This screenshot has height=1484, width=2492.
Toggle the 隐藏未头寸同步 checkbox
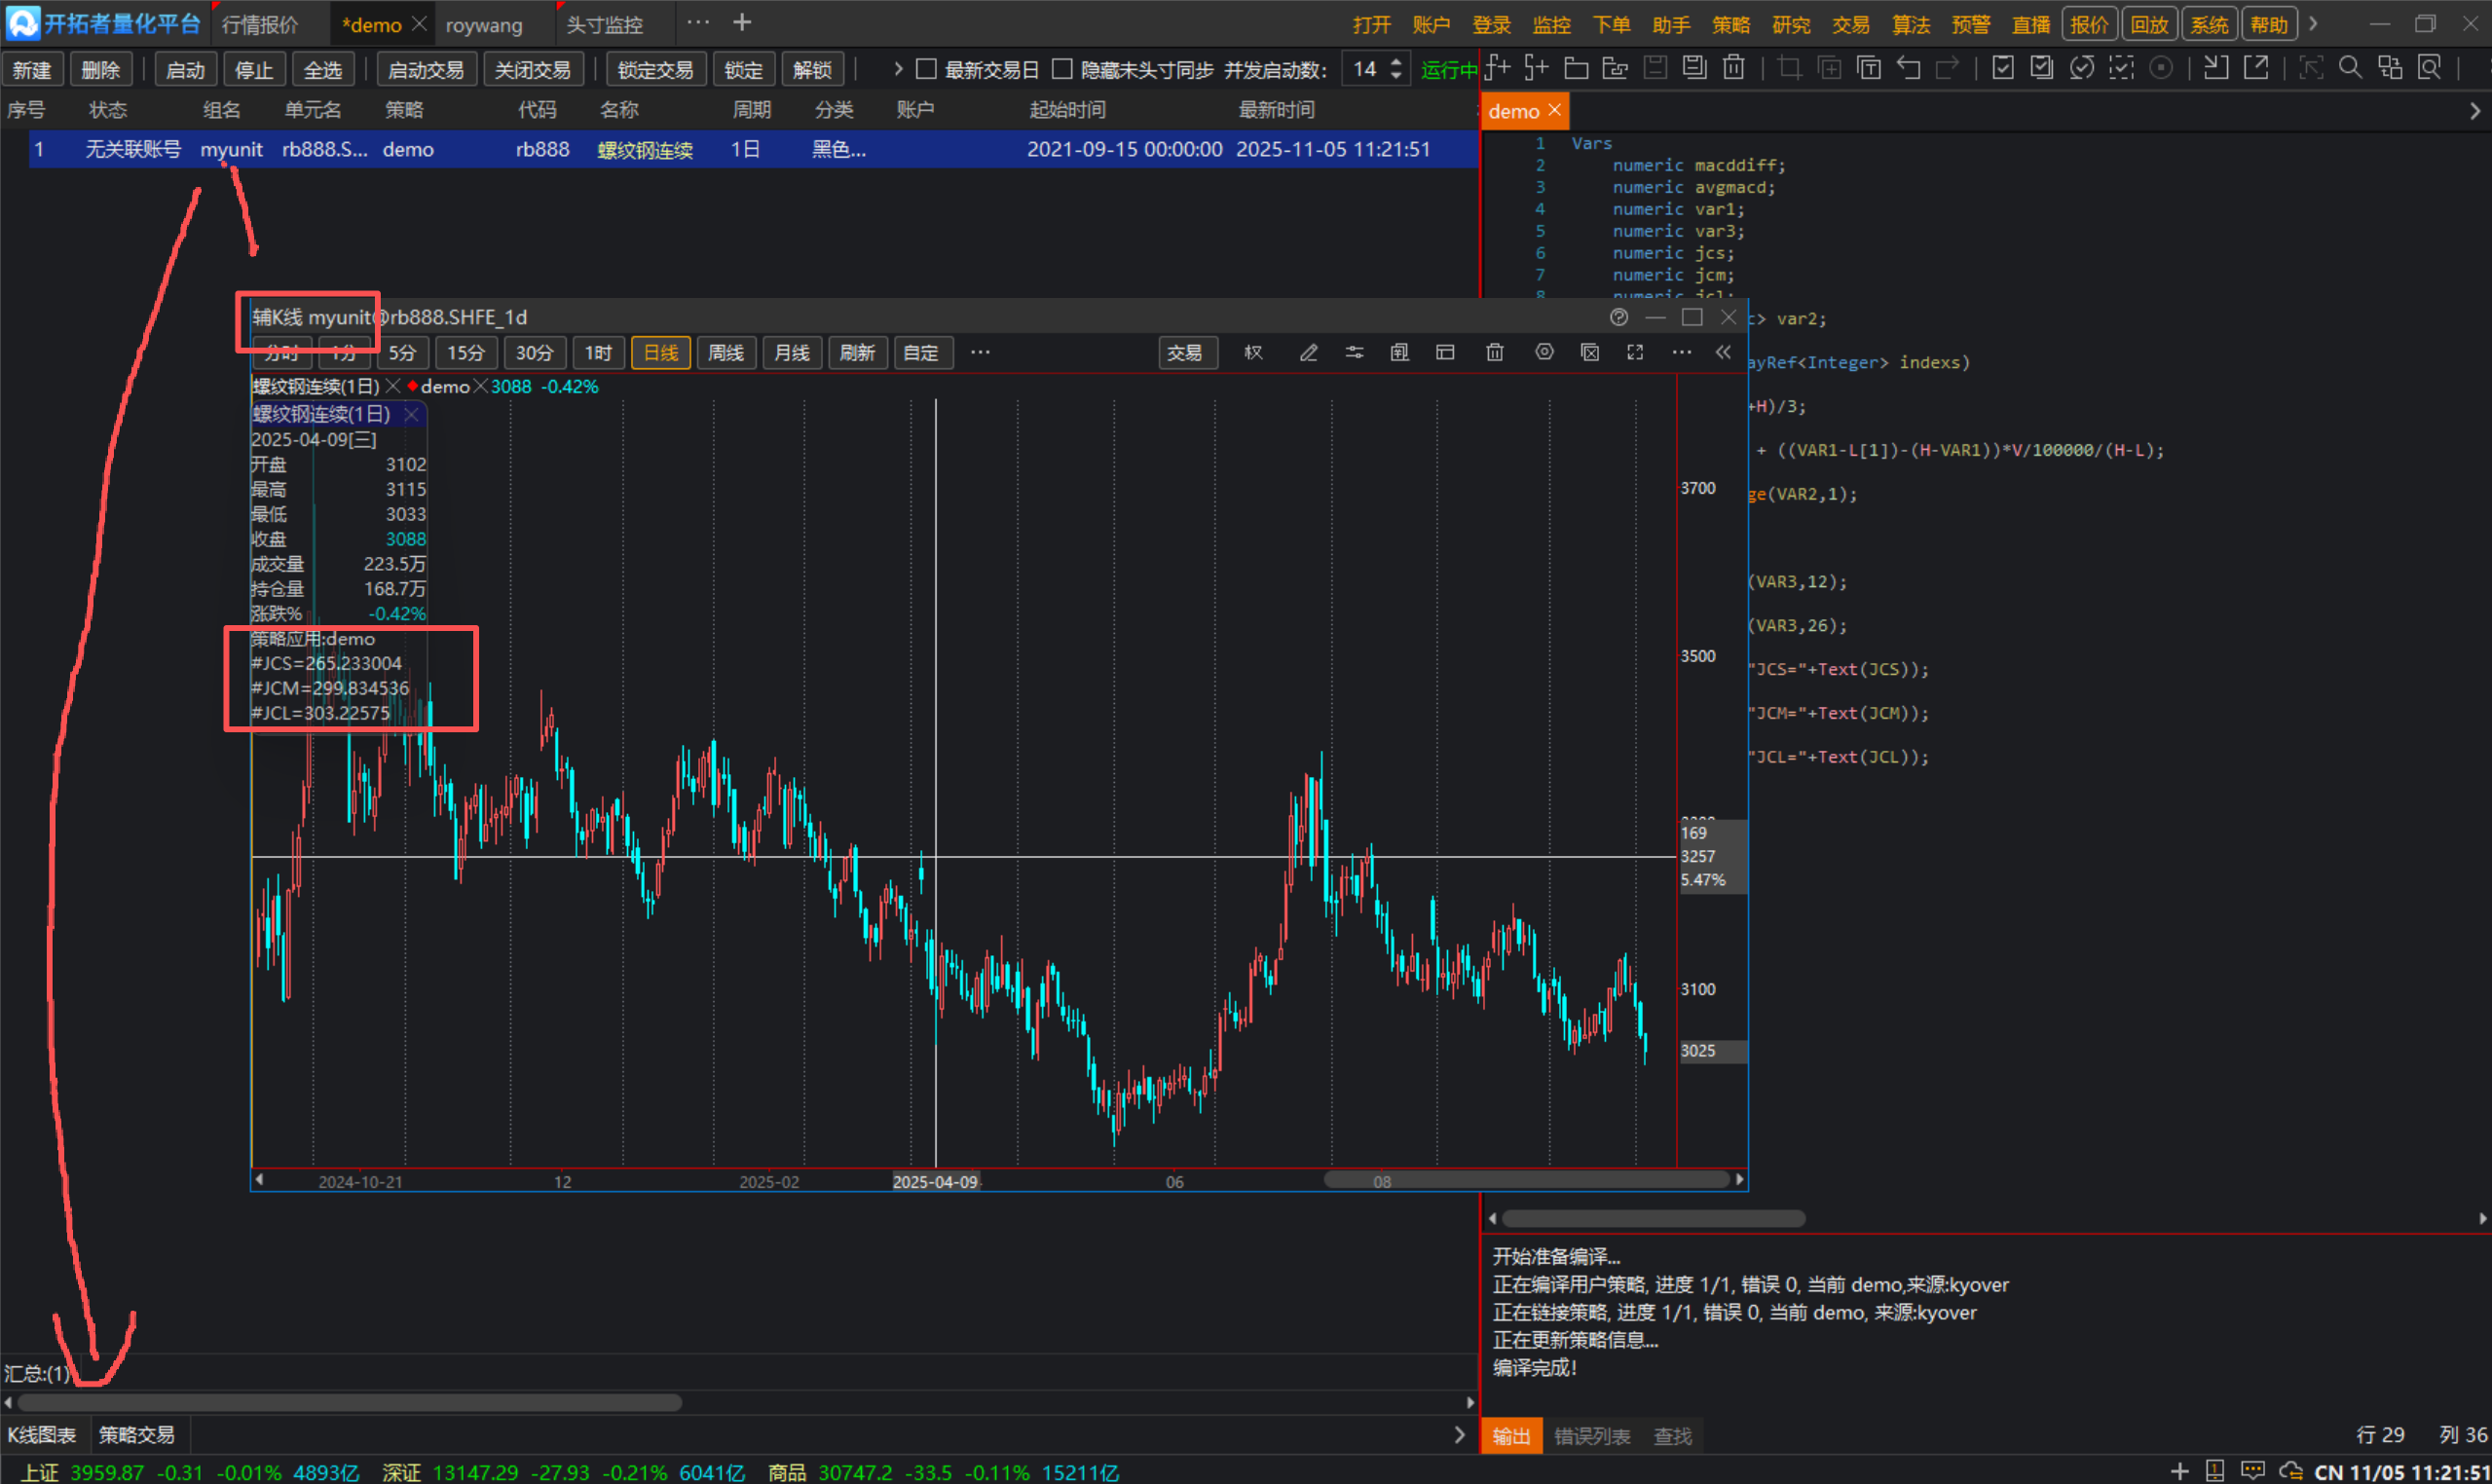[x=1062, y=69]
